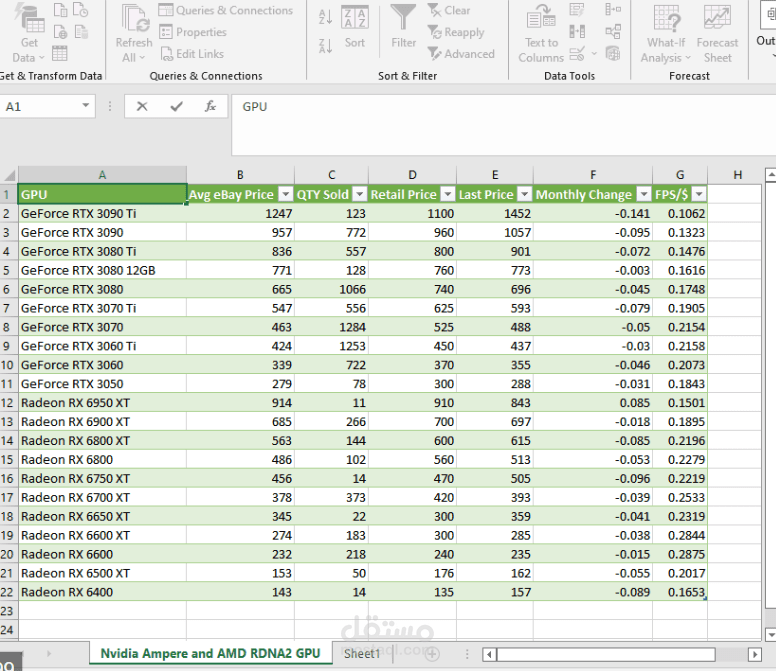Open the Name Box dropdown arrow
Viewport: 776px width, 671px height.
pyautogui.click(x=86, y=105)
